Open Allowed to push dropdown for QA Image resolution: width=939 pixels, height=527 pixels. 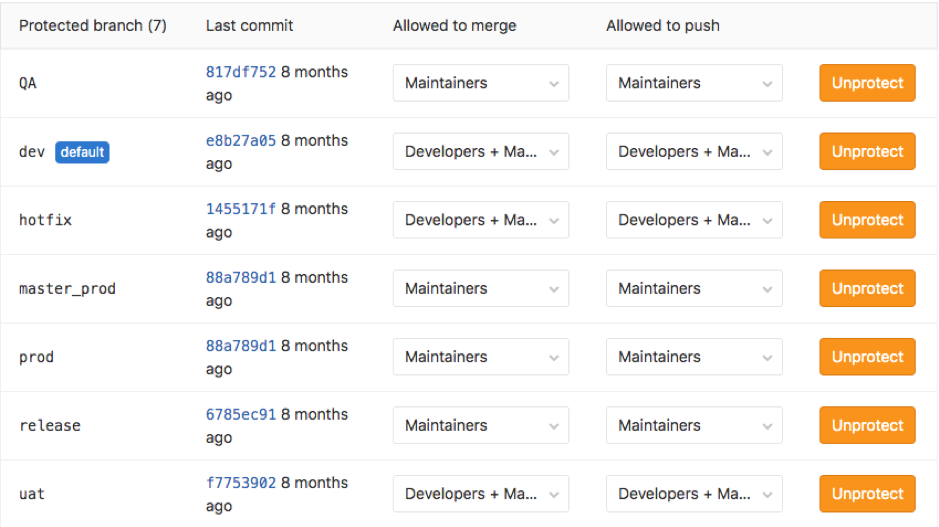tap(694, 83)
